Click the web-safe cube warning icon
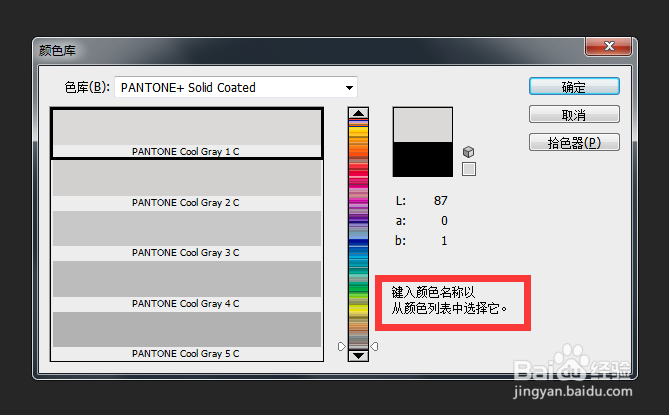The height and width of the screenshot is (415, 669). [x=468, y=152]
